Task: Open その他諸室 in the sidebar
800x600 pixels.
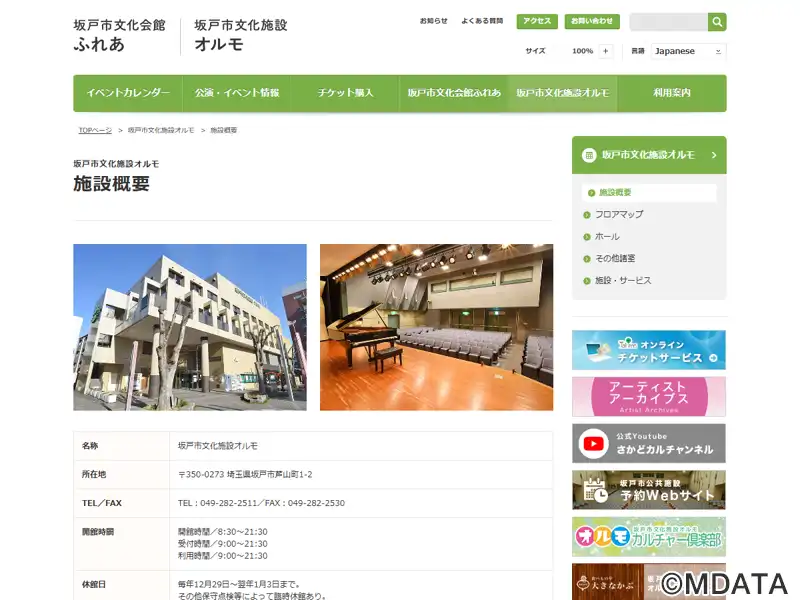Action: (615, 259)
